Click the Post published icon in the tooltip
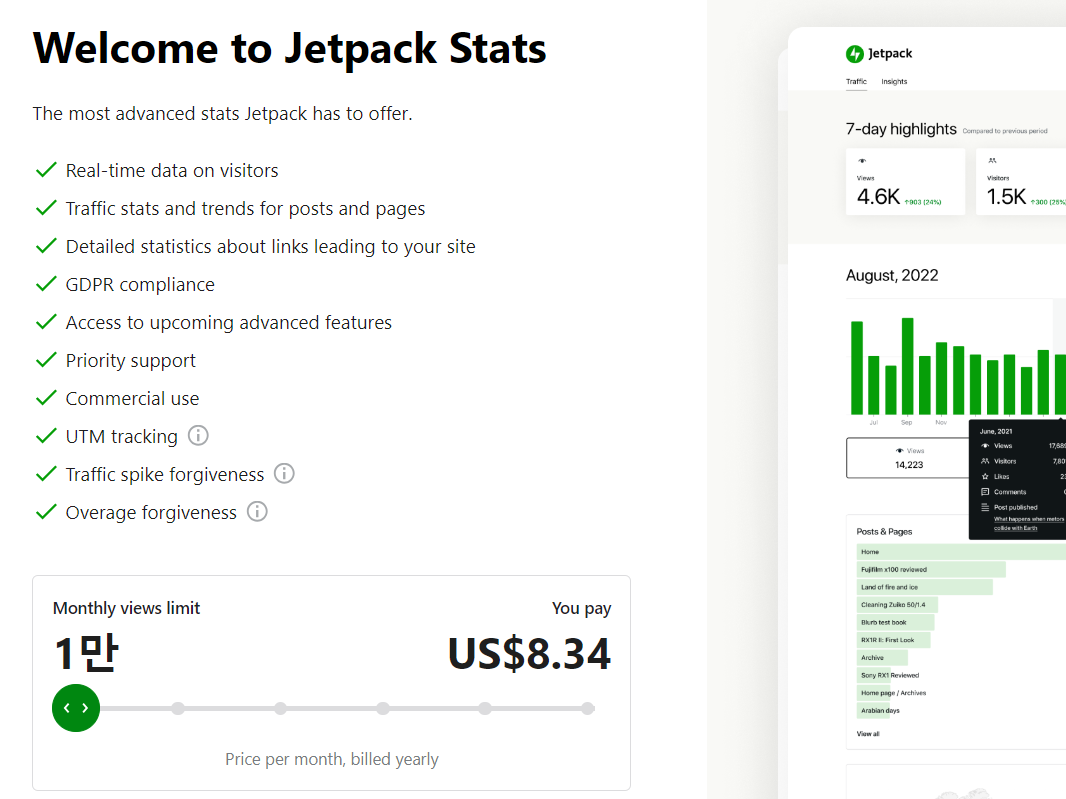 [985, 507]
